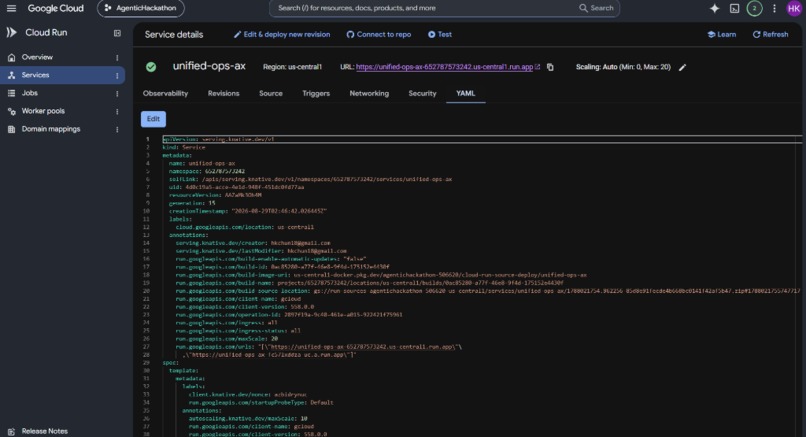Go to Overview in sidebar
The image size is (806, 437).
(37, 57)
